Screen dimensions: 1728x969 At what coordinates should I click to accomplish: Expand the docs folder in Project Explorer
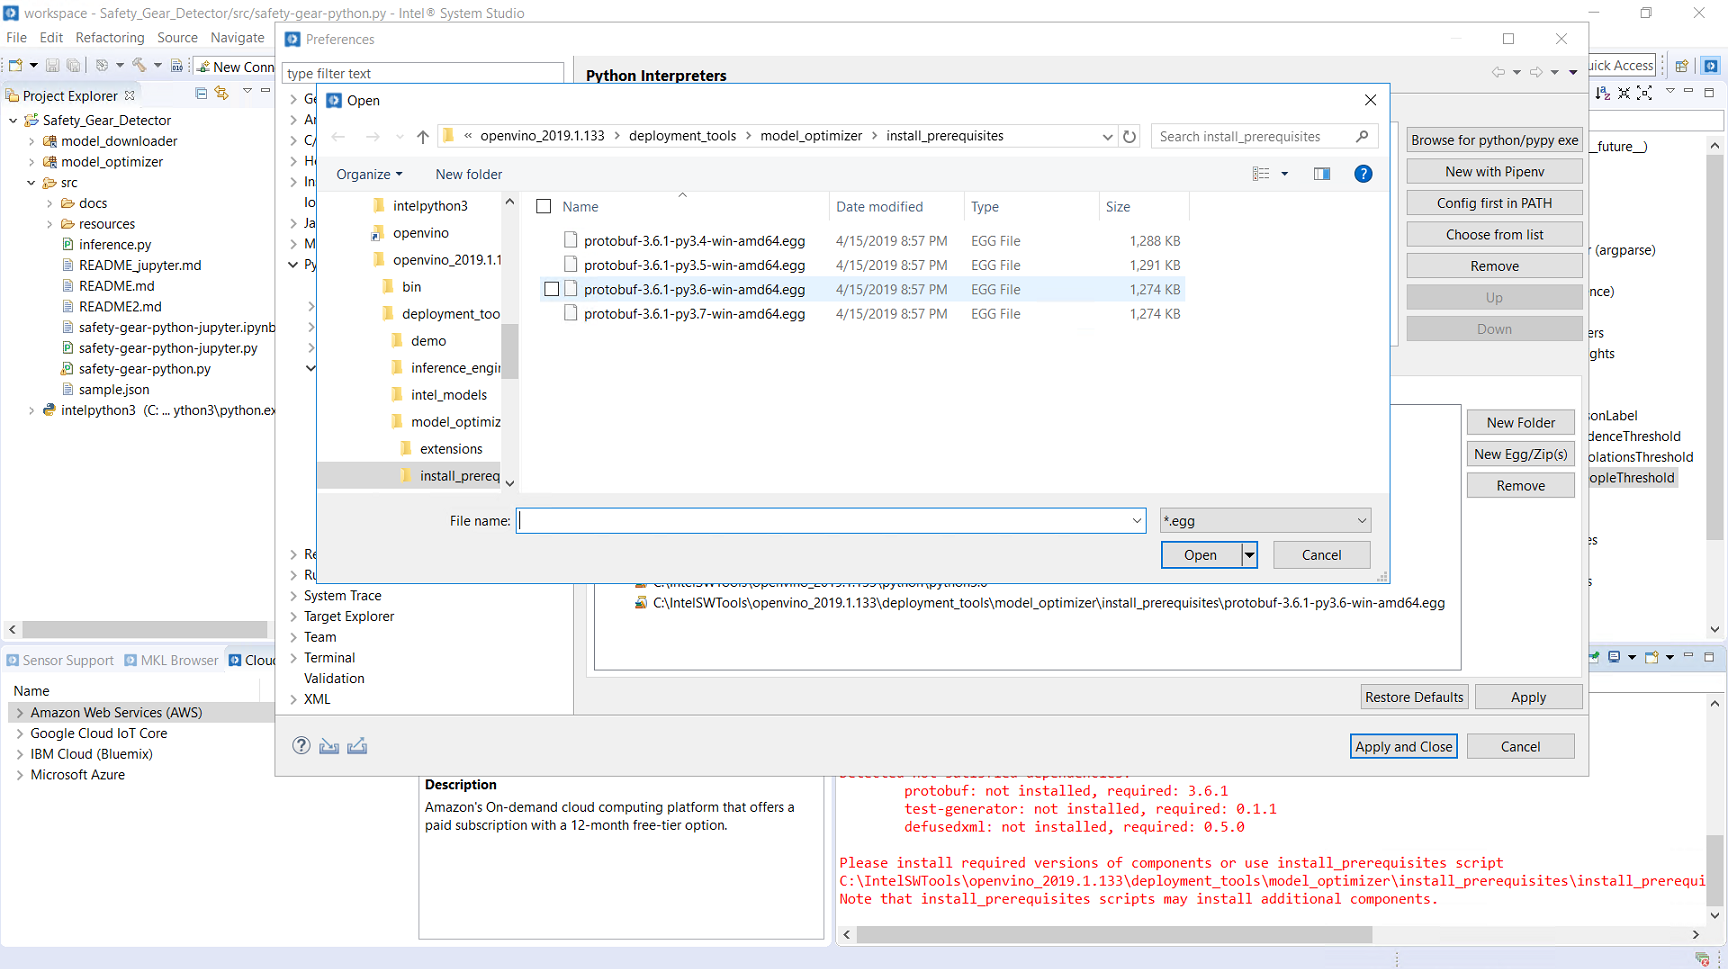click(x=50, y=203)
